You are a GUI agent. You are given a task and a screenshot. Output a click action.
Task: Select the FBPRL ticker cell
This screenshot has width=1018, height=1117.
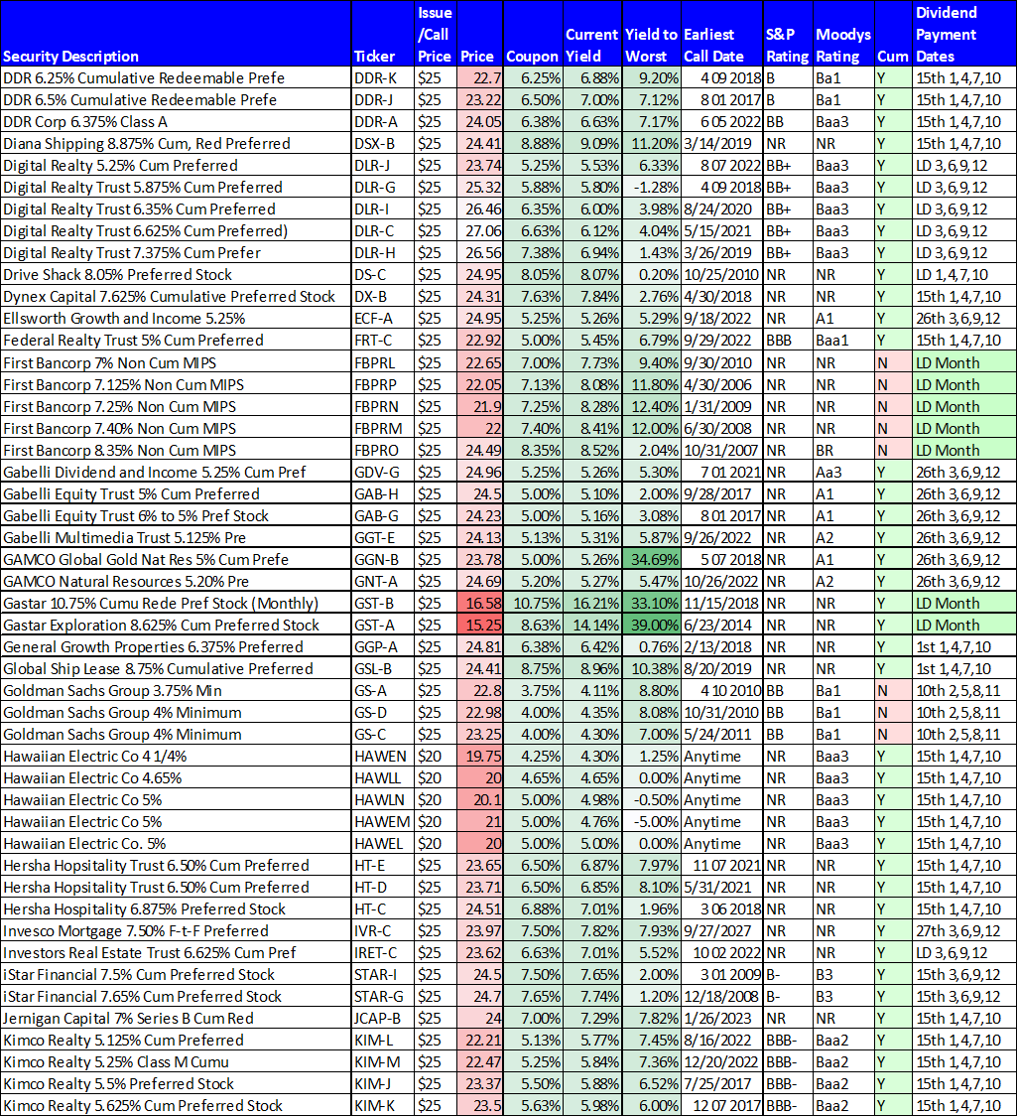(383, 363)
